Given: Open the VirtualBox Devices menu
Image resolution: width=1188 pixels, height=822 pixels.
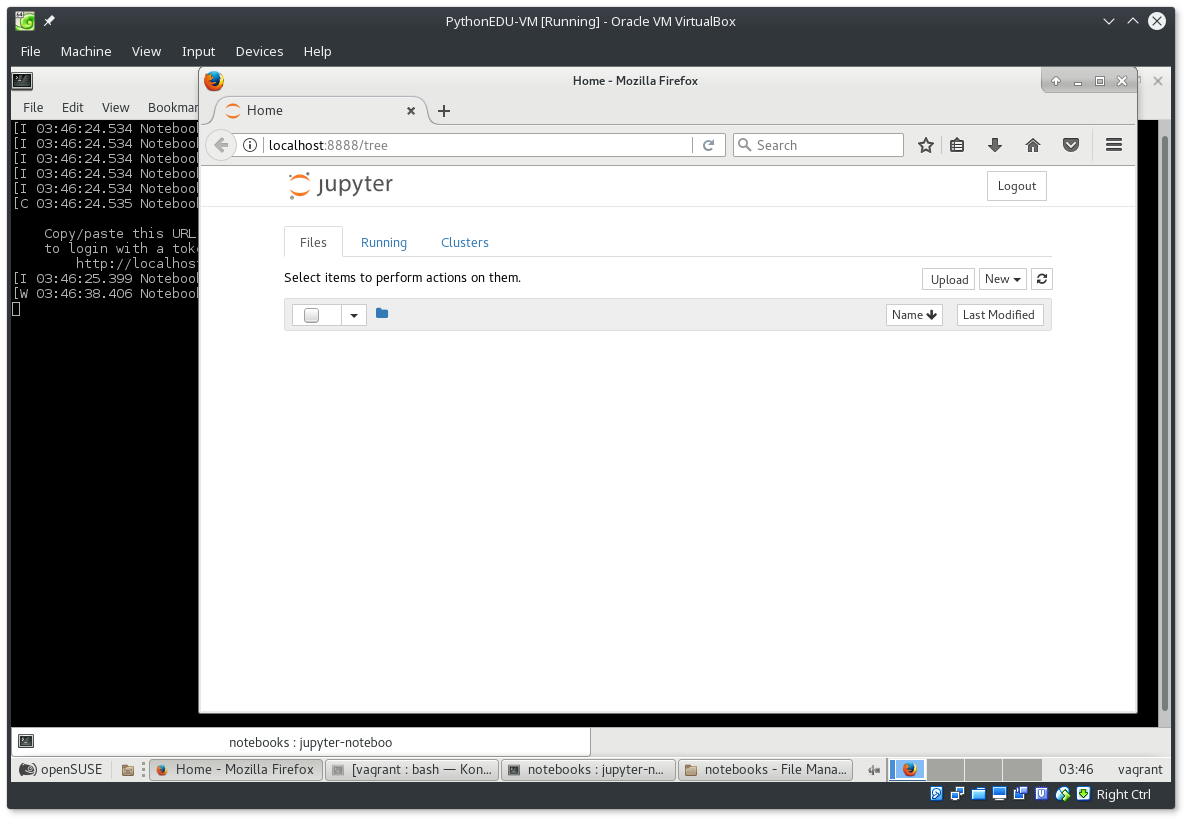Looking at the screenshot, I should [x=259, y=51].
